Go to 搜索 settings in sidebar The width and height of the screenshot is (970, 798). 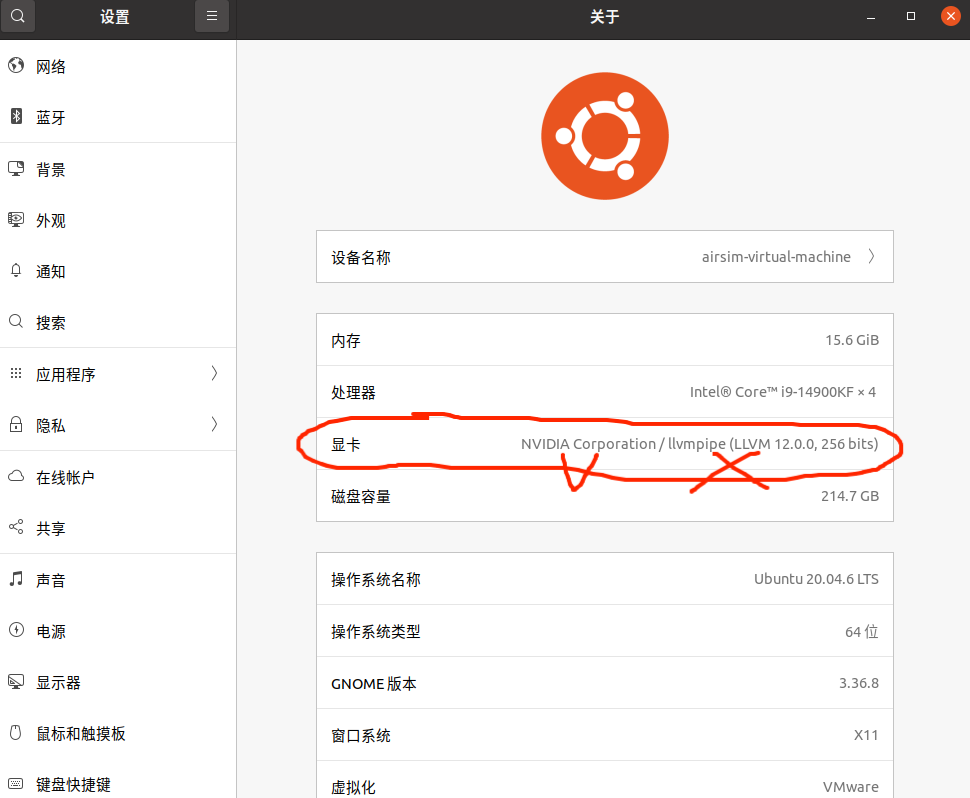(x=118, y=322)
